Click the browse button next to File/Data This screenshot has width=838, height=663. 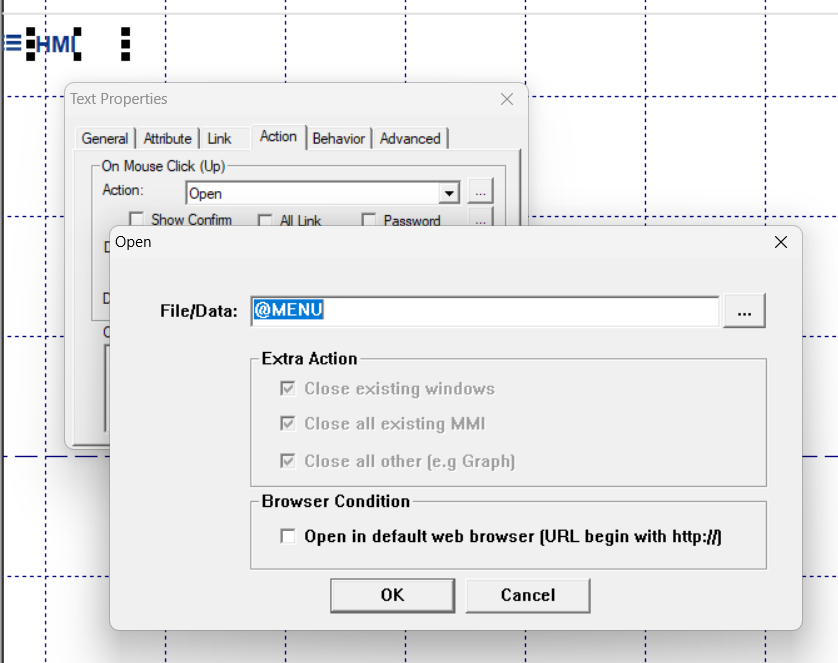[x=744, y=311]
